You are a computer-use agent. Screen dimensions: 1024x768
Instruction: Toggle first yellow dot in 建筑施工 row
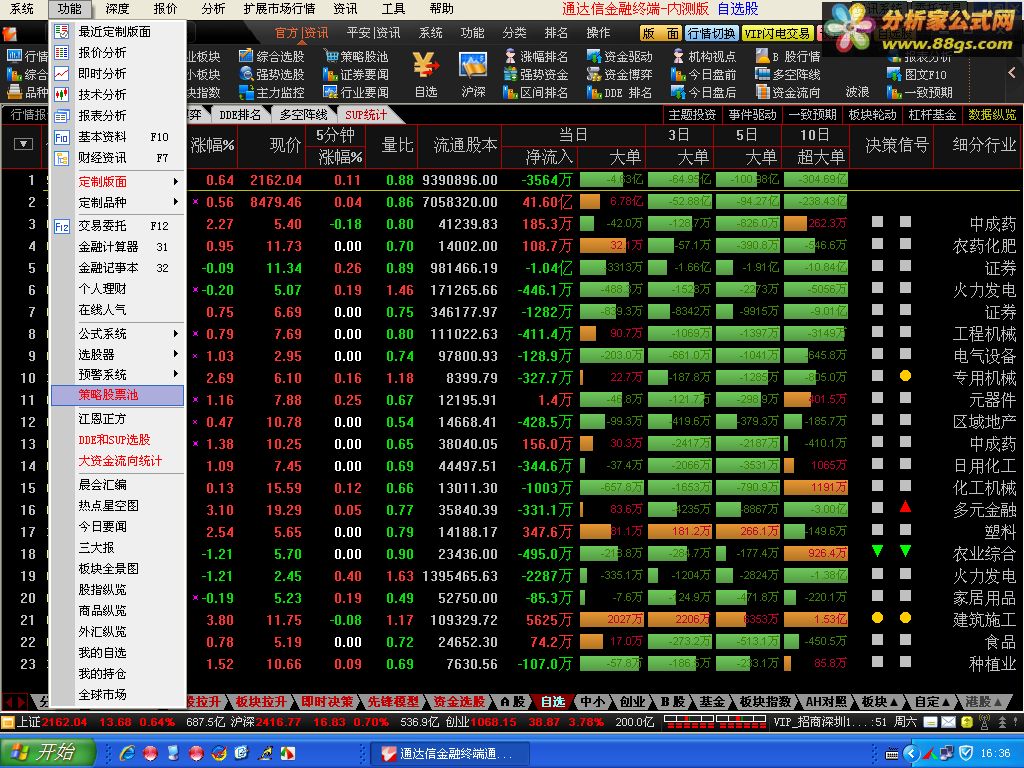coord(878,618)
